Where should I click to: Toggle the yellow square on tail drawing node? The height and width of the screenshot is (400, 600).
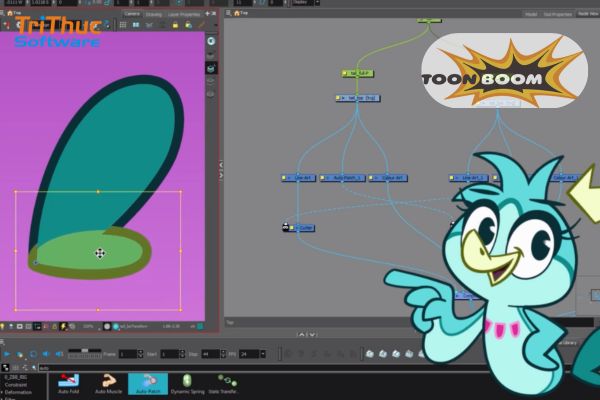click(338, 98)
